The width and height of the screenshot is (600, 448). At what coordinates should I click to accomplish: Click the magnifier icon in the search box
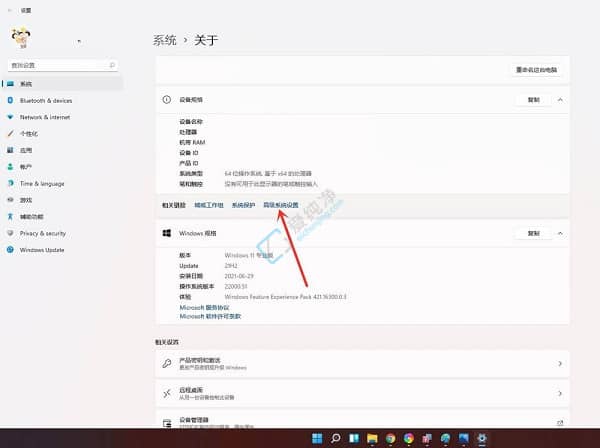coord(112,65)
